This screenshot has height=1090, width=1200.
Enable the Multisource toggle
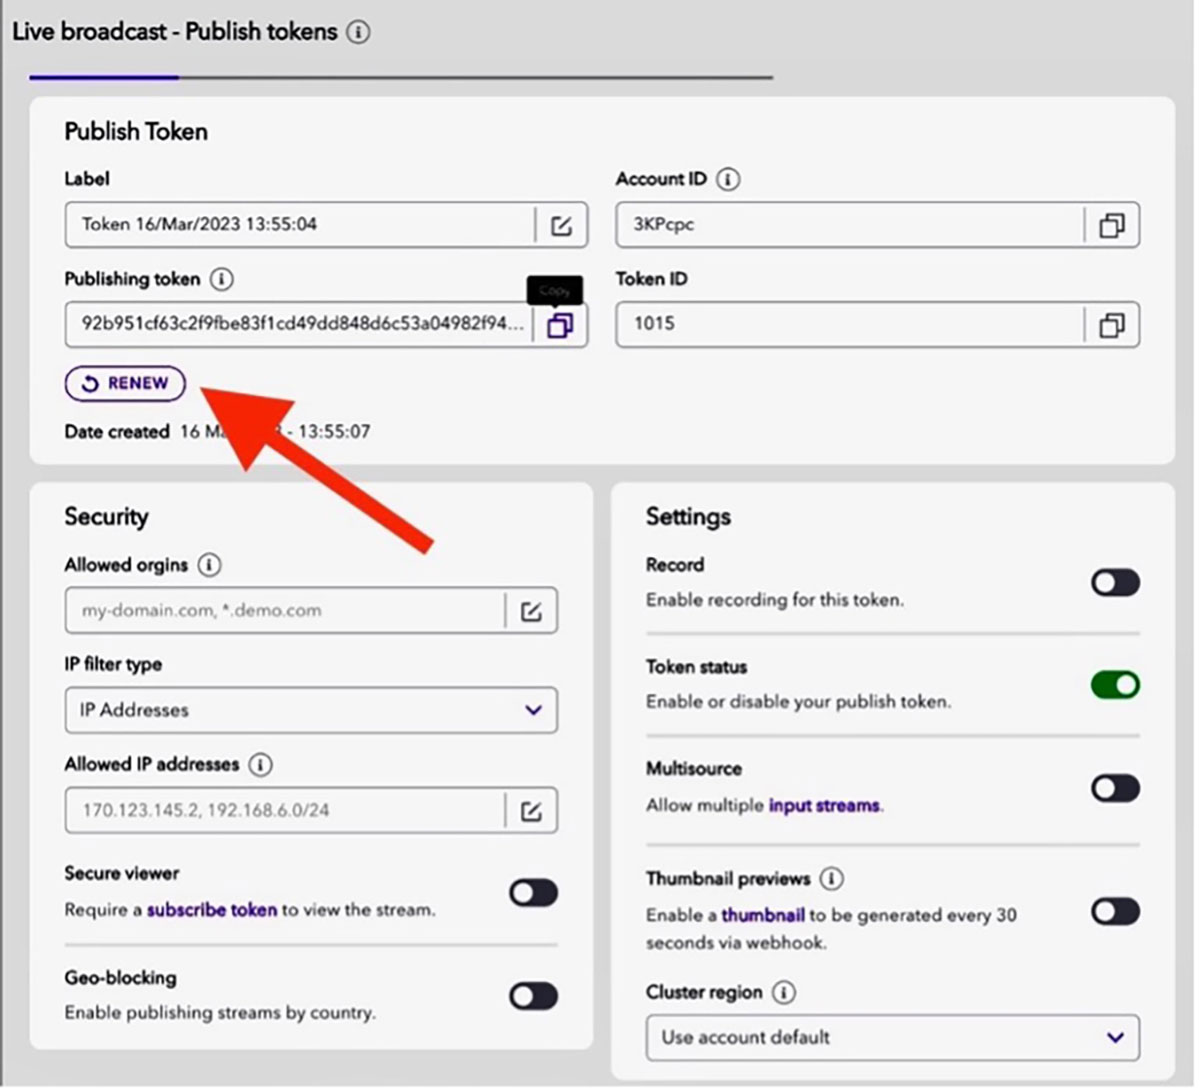pyautogui.click(x=1115, y=788)
